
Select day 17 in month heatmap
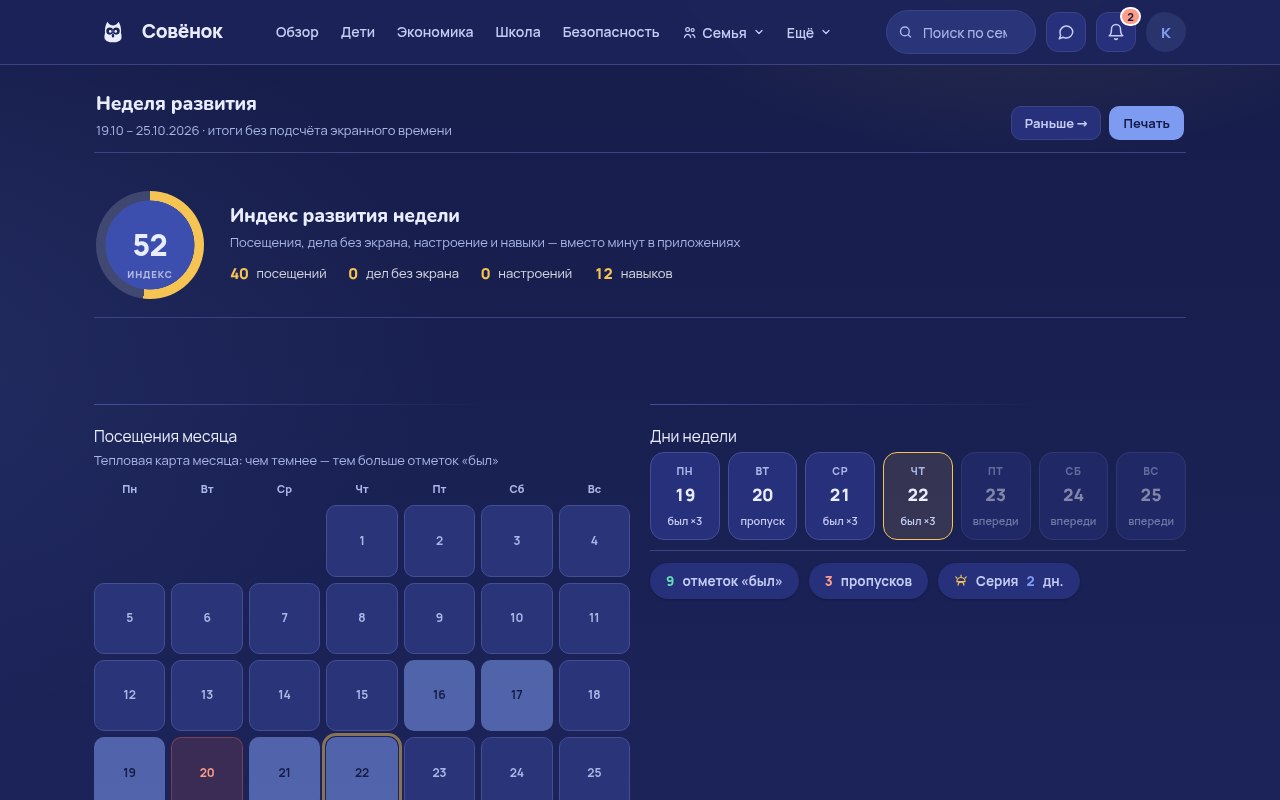(517, 695)
